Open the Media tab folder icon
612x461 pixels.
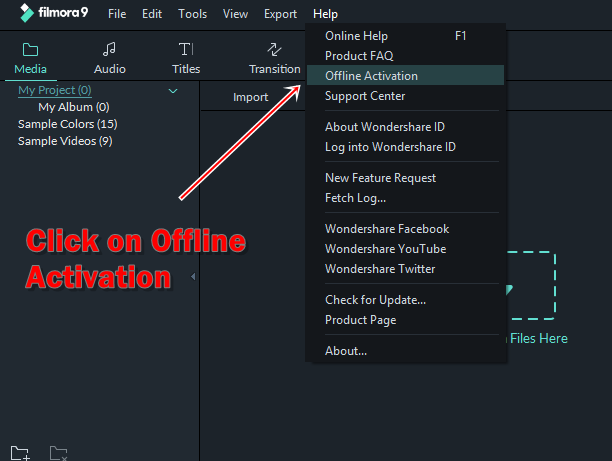pyautogui.click(x=30, y=50)
